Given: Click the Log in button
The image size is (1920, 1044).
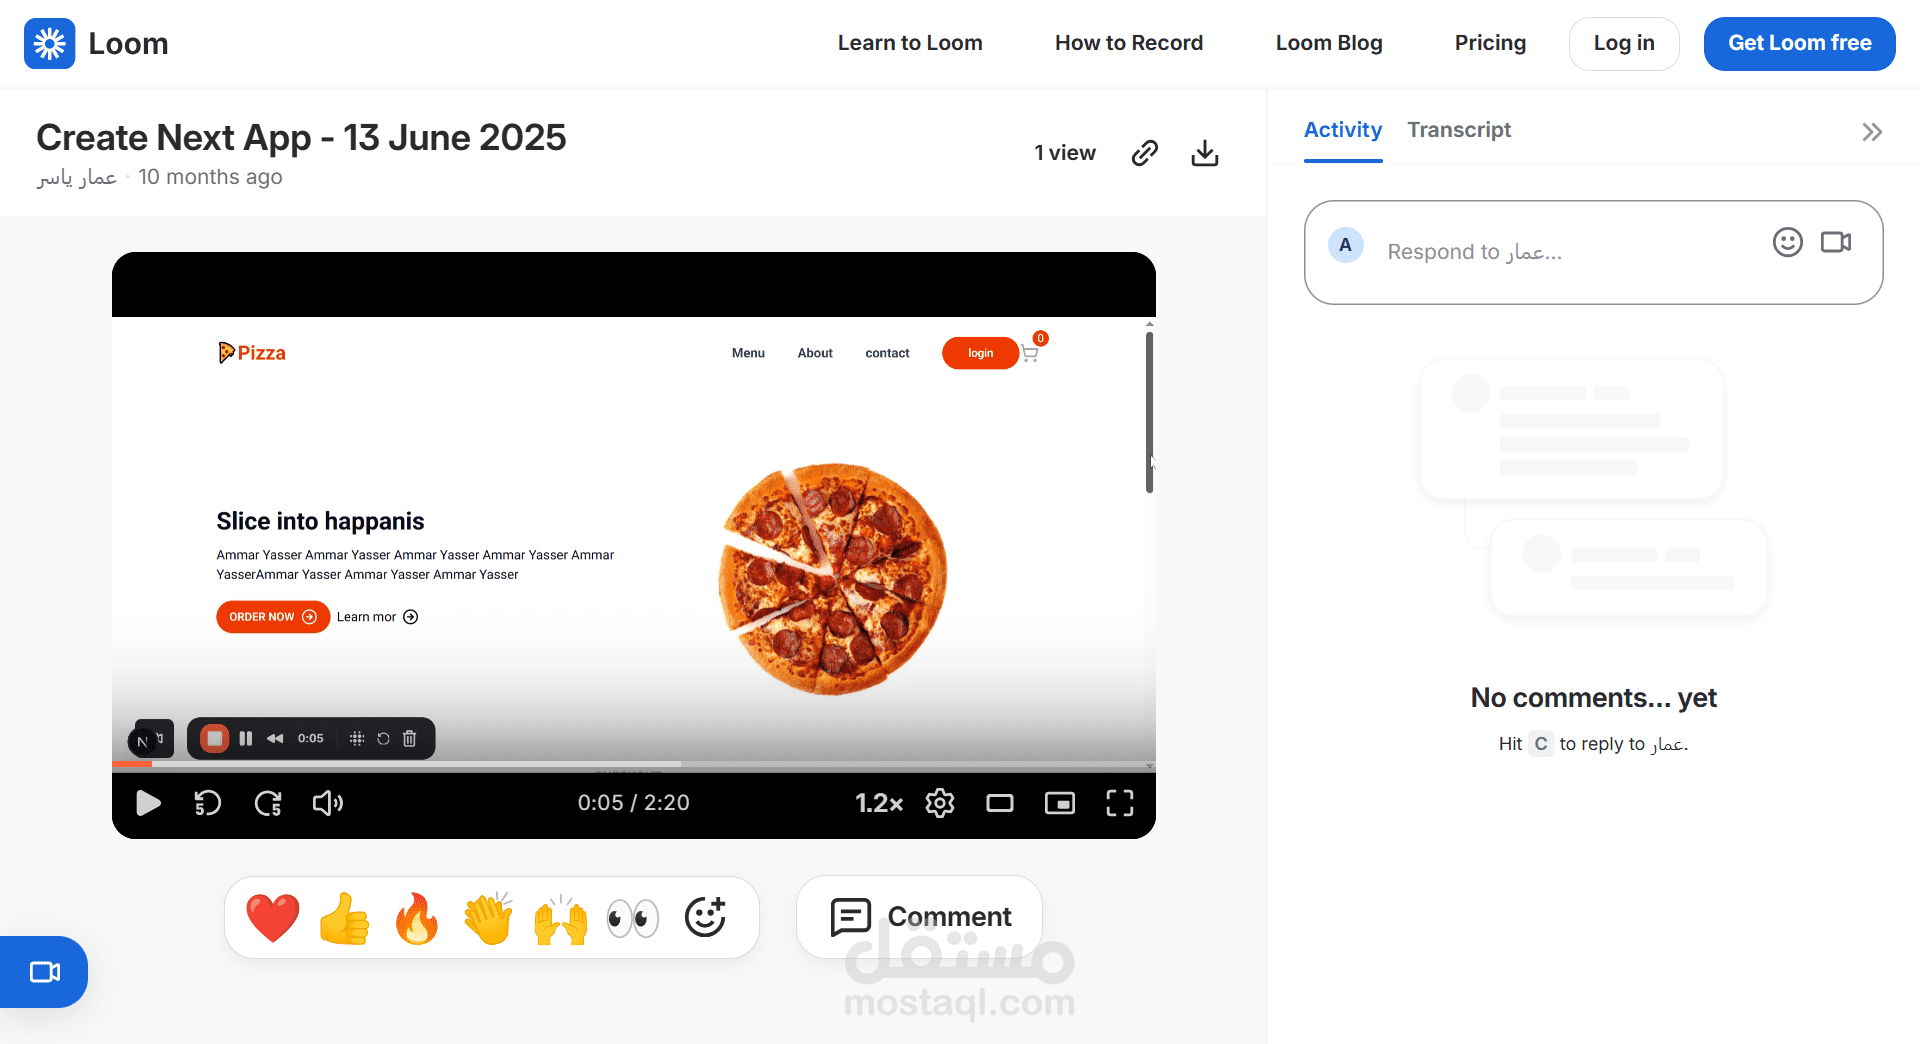Looking at the screenshot, I should 1624,43.
